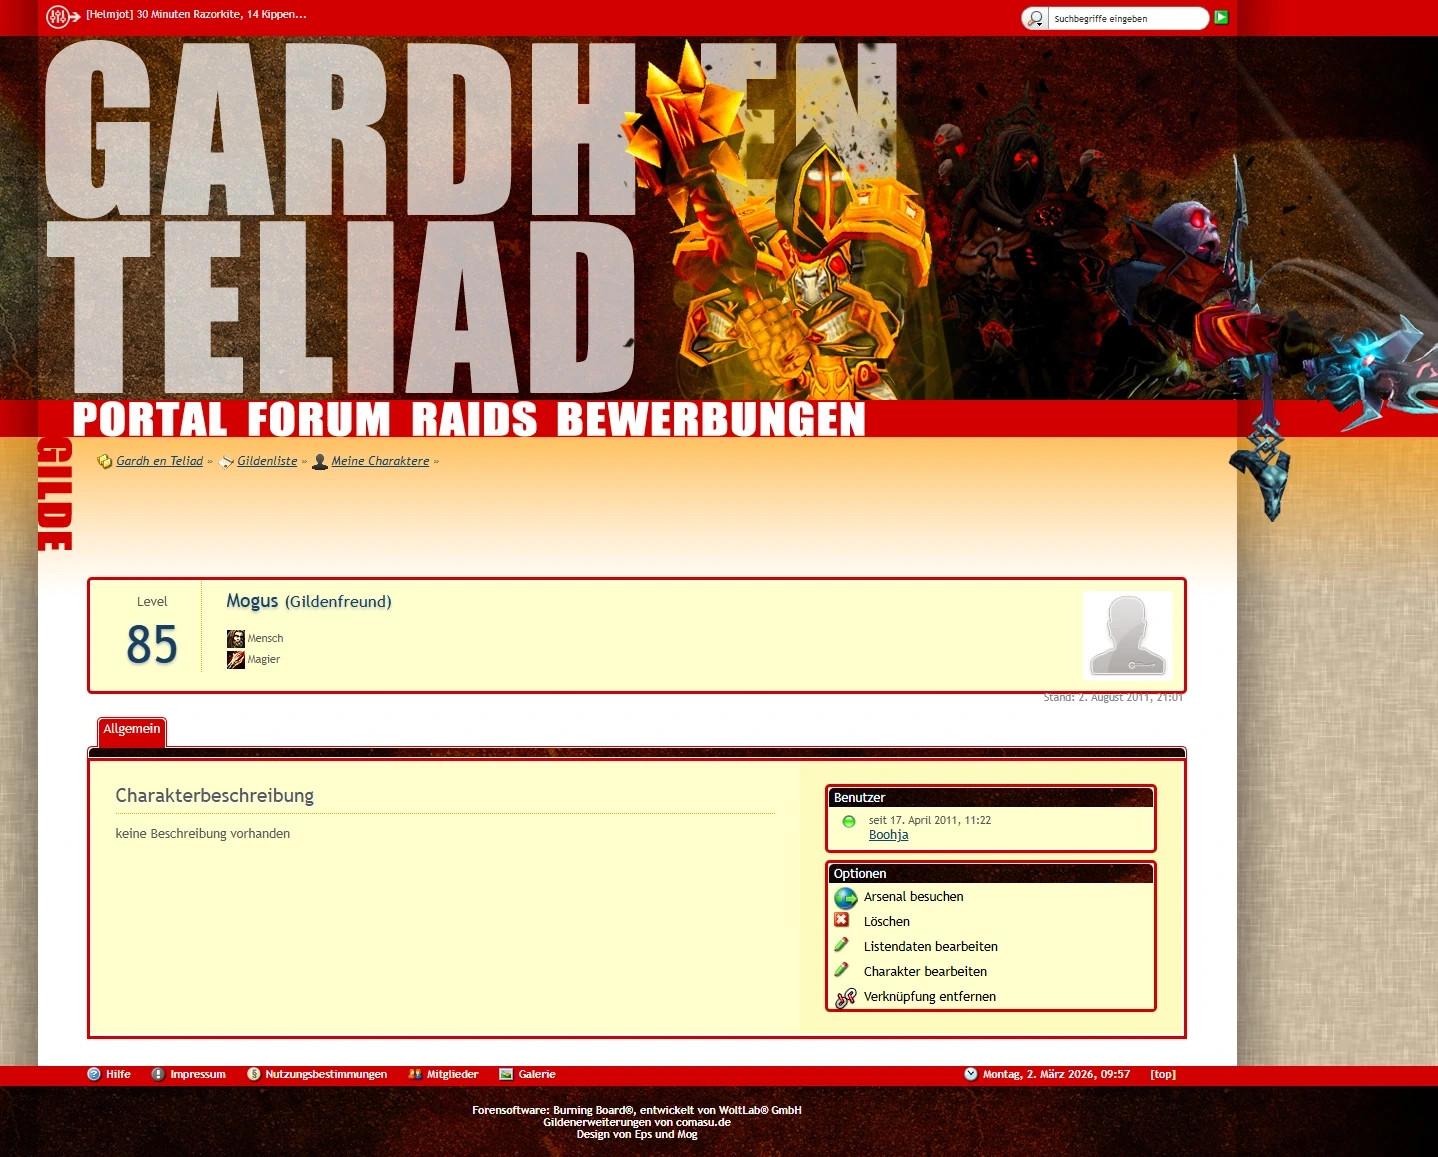
Task: Click the Meine Charaktere person icon
Action: [320, 461]
